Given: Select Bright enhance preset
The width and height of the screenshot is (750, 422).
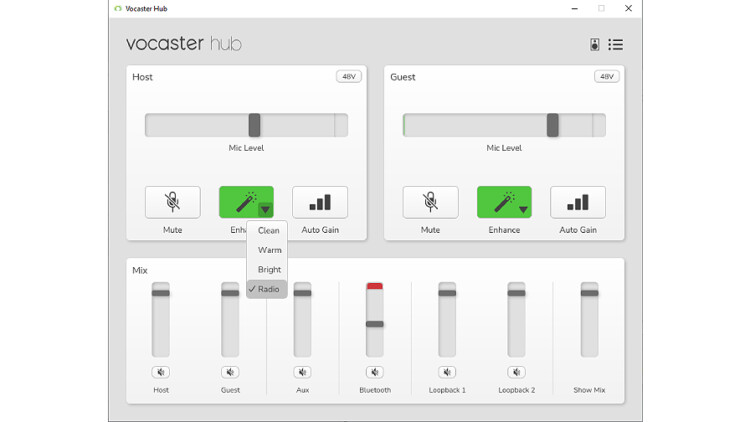Looking at the screenshot, I should tap(267, 270).
